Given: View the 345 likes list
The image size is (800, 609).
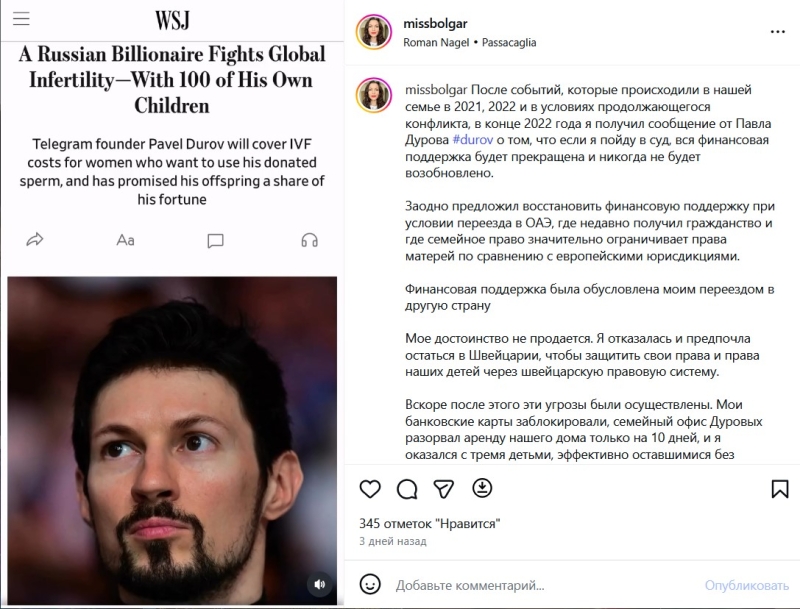Looking at the screenshot, I should coord(430,524).
